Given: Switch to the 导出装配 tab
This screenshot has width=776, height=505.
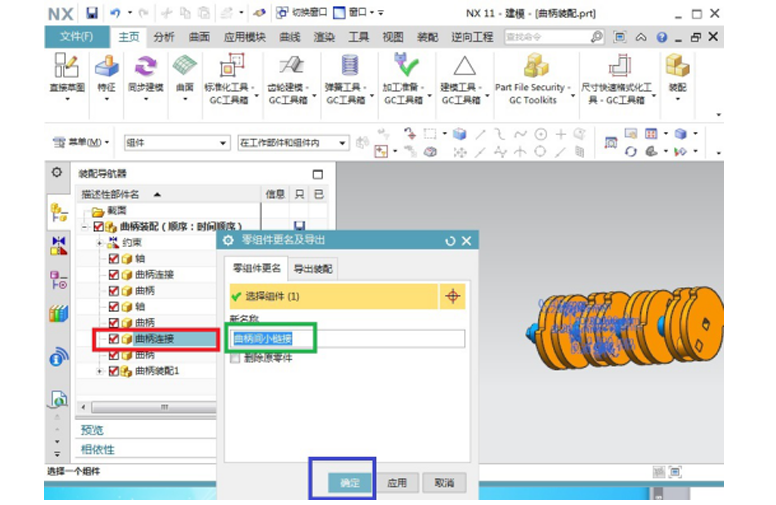Looking at the screenshot, I should coord(313,269).
